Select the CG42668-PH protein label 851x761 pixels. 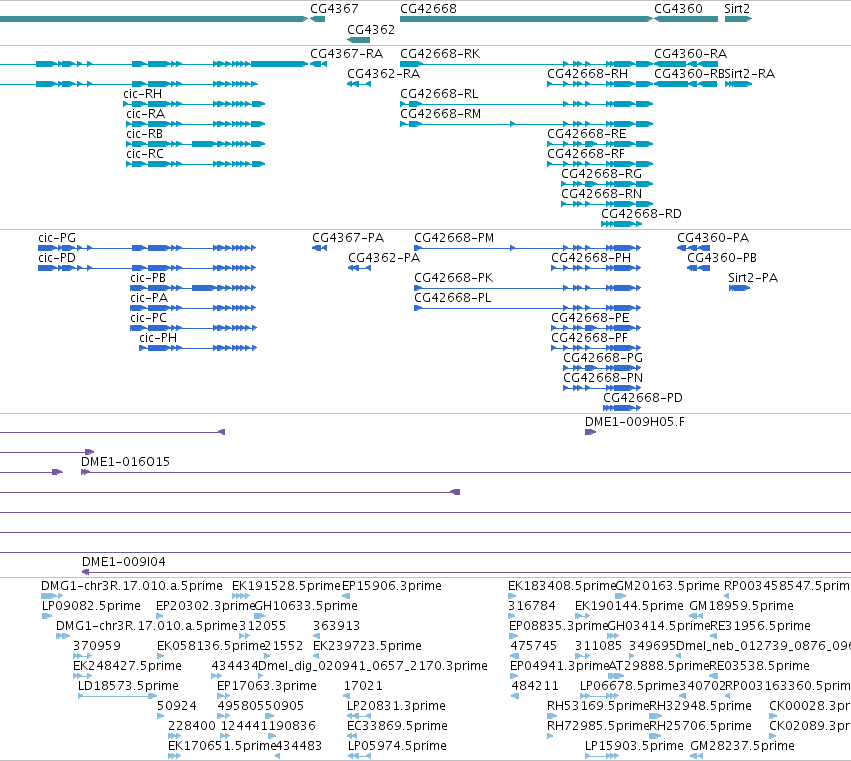coord(591,258)
